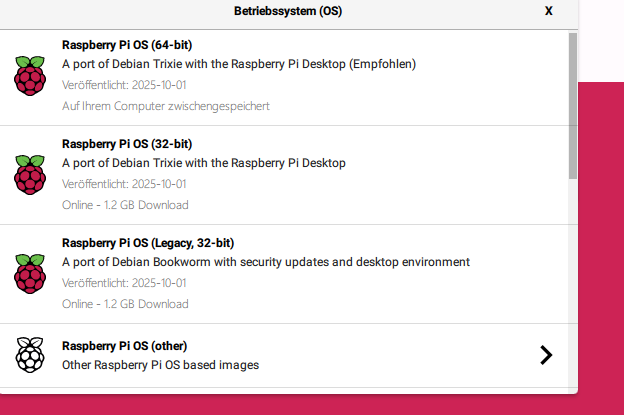Click the 'Betriebssystem (OS)' dialog header

pyautogui.click(x=288, y=11)
